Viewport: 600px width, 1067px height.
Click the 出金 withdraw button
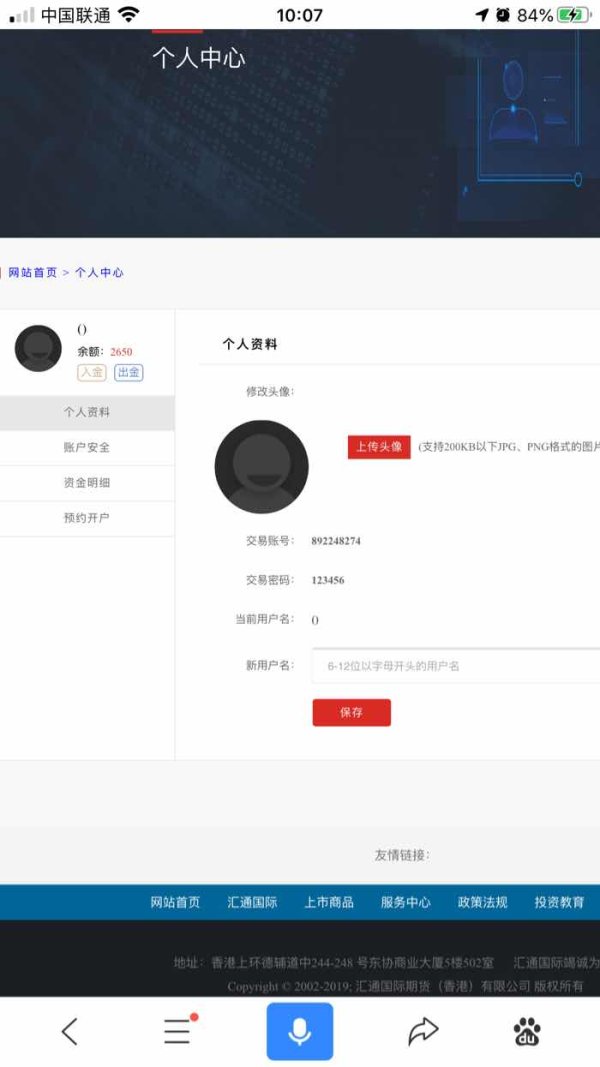click(x=129, y=372)
